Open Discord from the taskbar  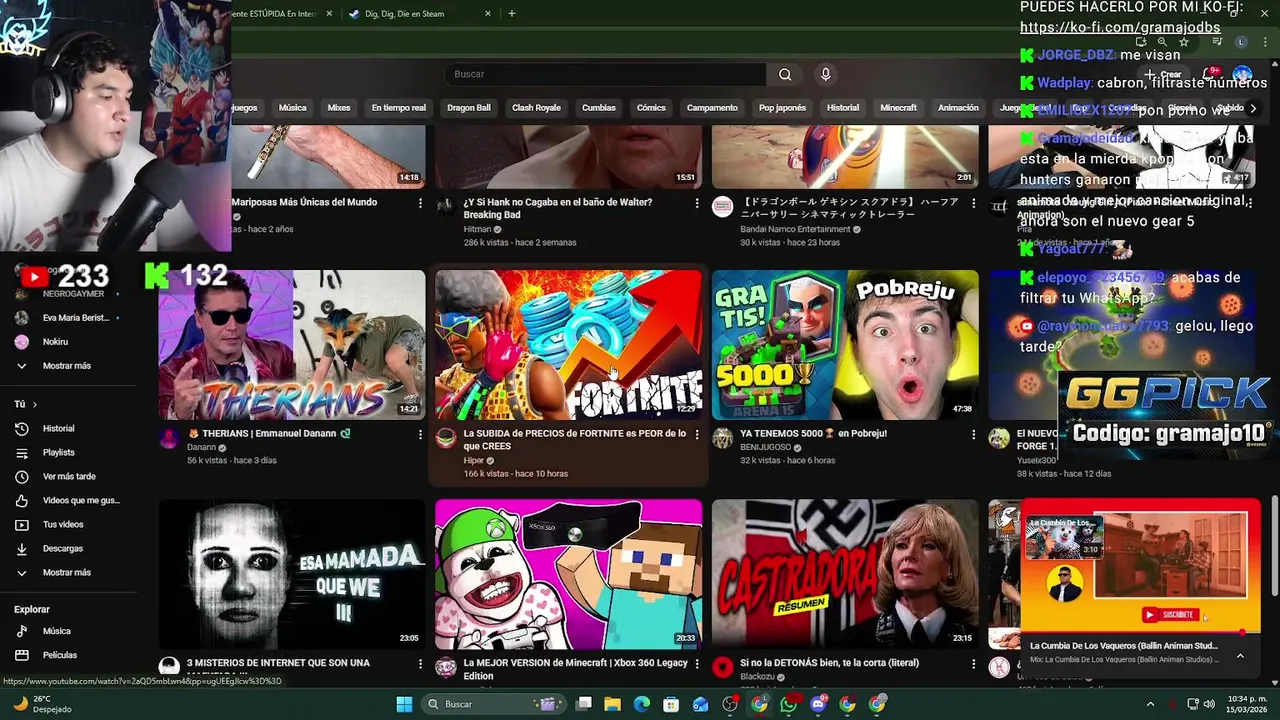click(818, 704)
